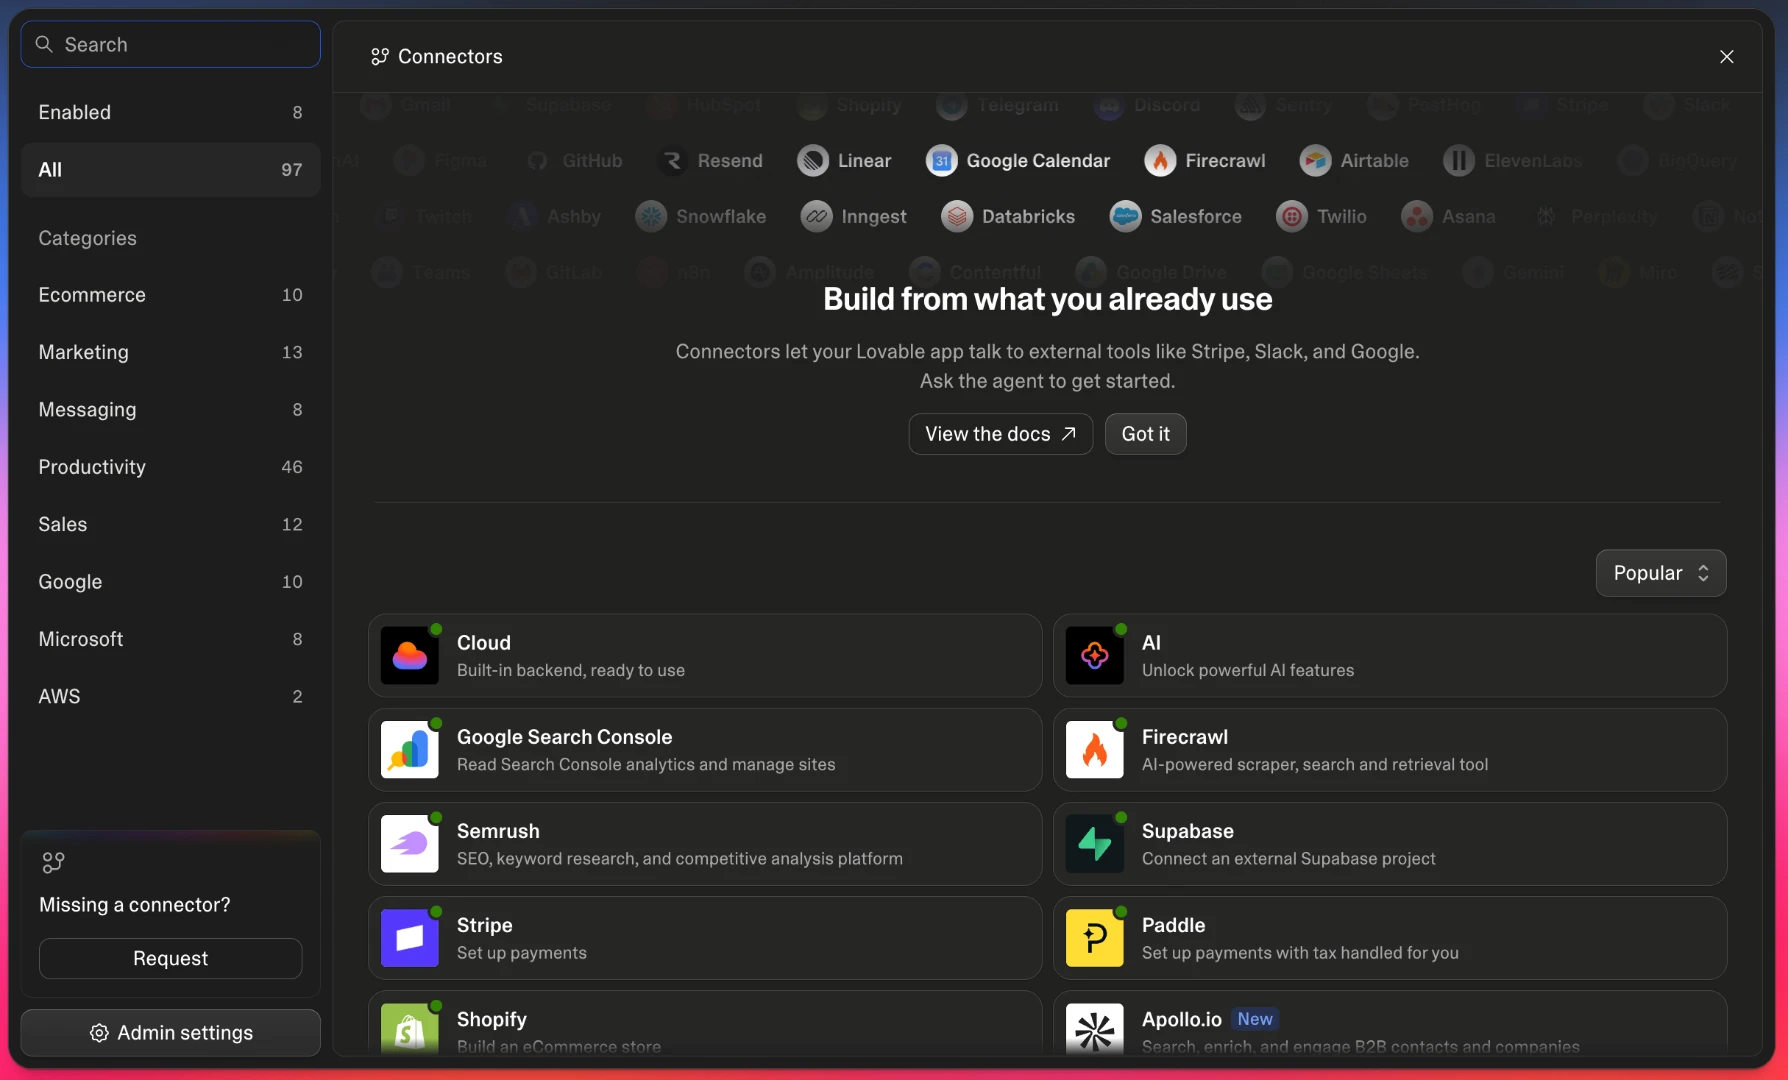Select the Stripe connector title
Viewport: 1788px width, 1080px height.
[485, 925]
